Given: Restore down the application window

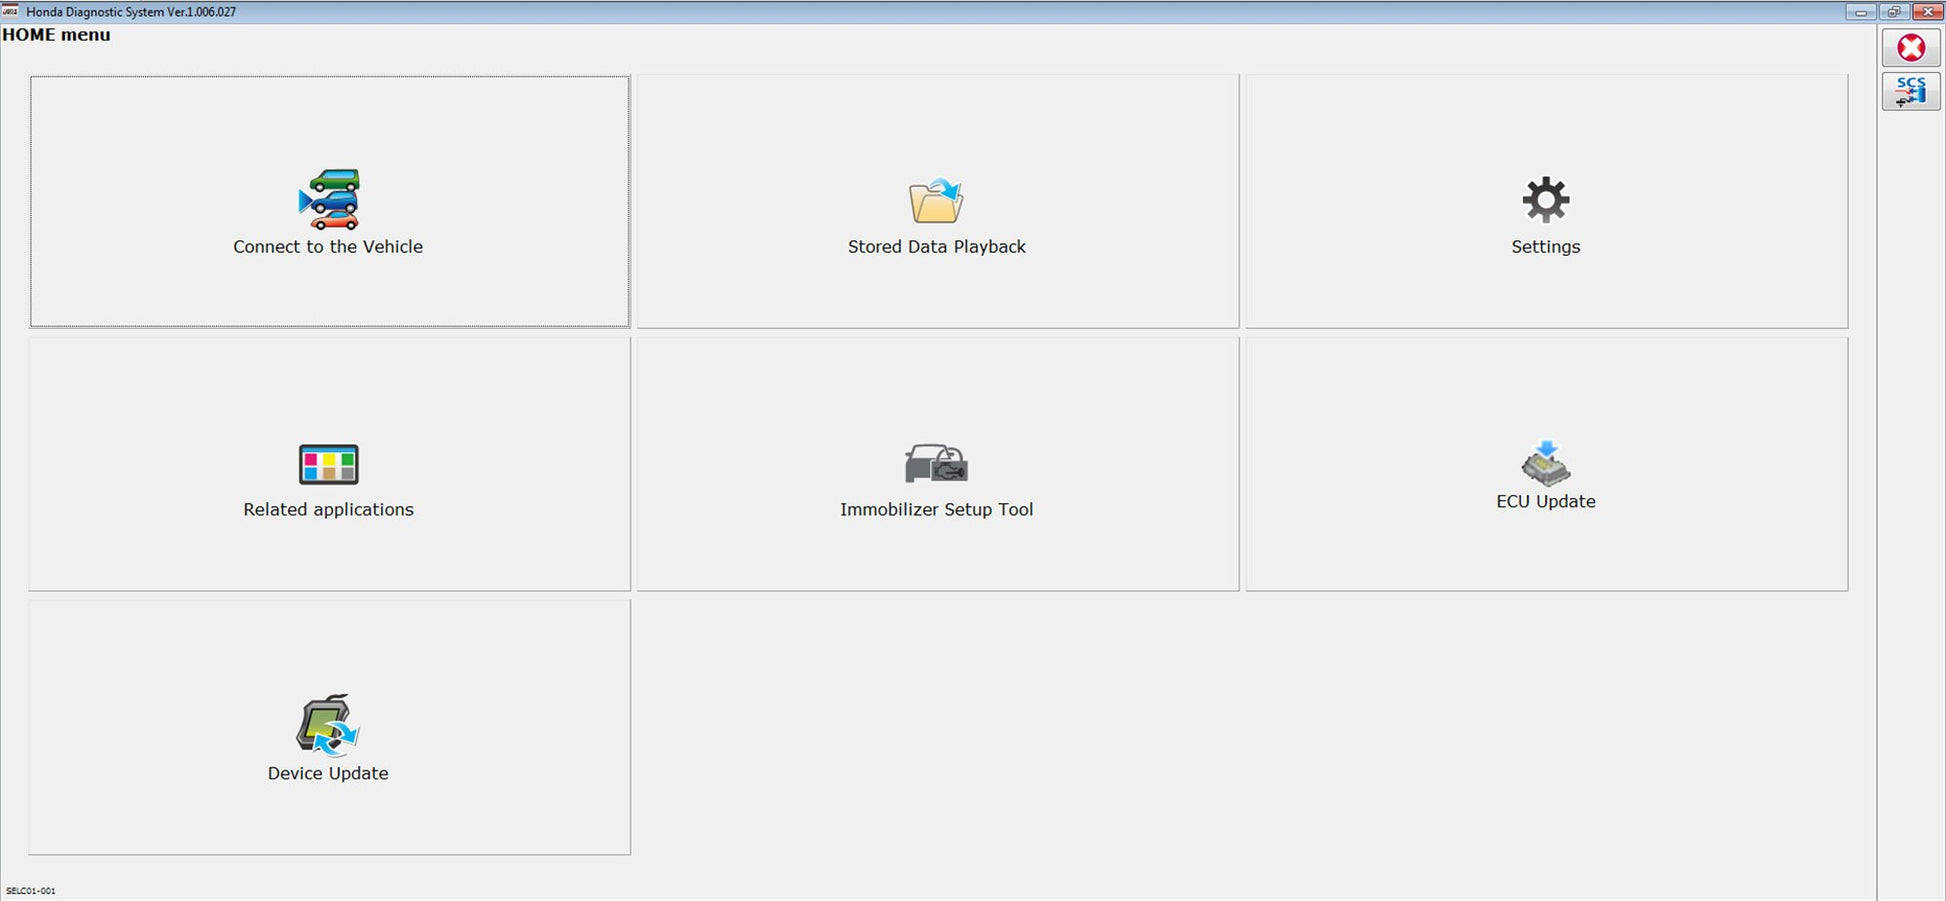Looking at the screenshot, I should [x=1893, y=12].
